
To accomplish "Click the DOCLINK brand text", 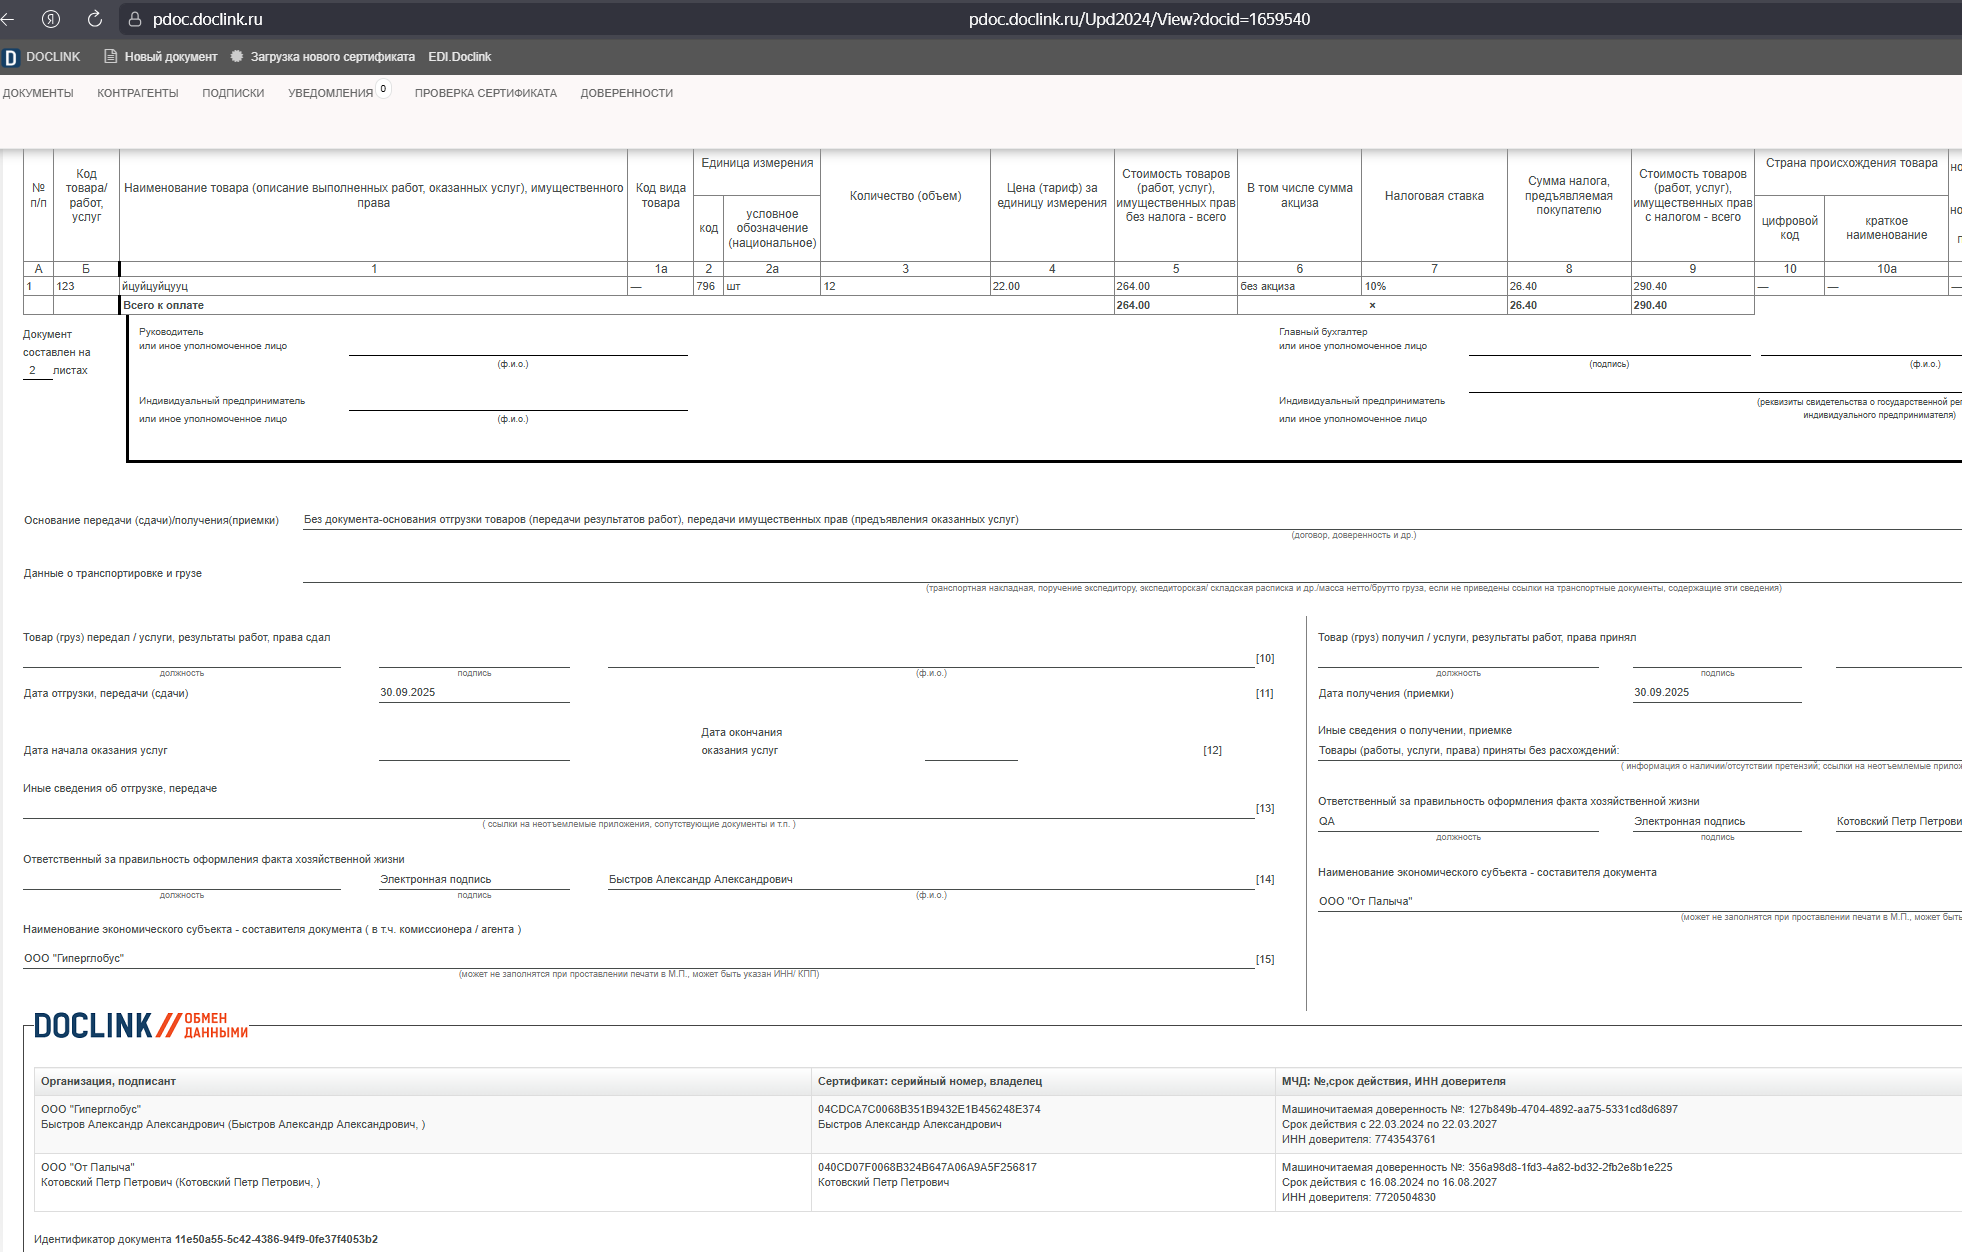I will click(53, 57).
